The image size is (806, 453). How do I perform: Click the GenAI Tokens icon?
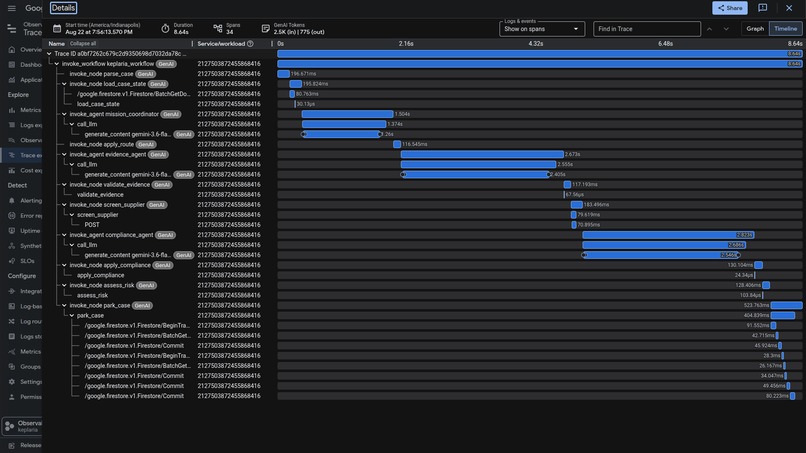pyautogui.click(x=265, y=28)
